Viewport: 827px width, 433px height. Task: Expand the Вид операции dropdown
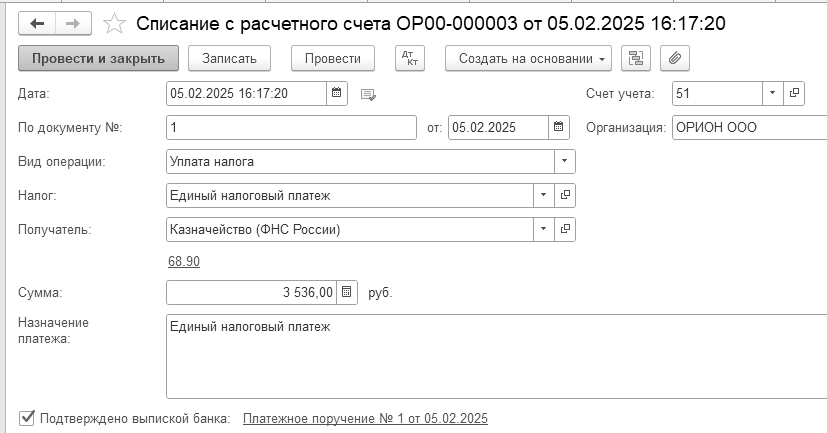point(564,161)
